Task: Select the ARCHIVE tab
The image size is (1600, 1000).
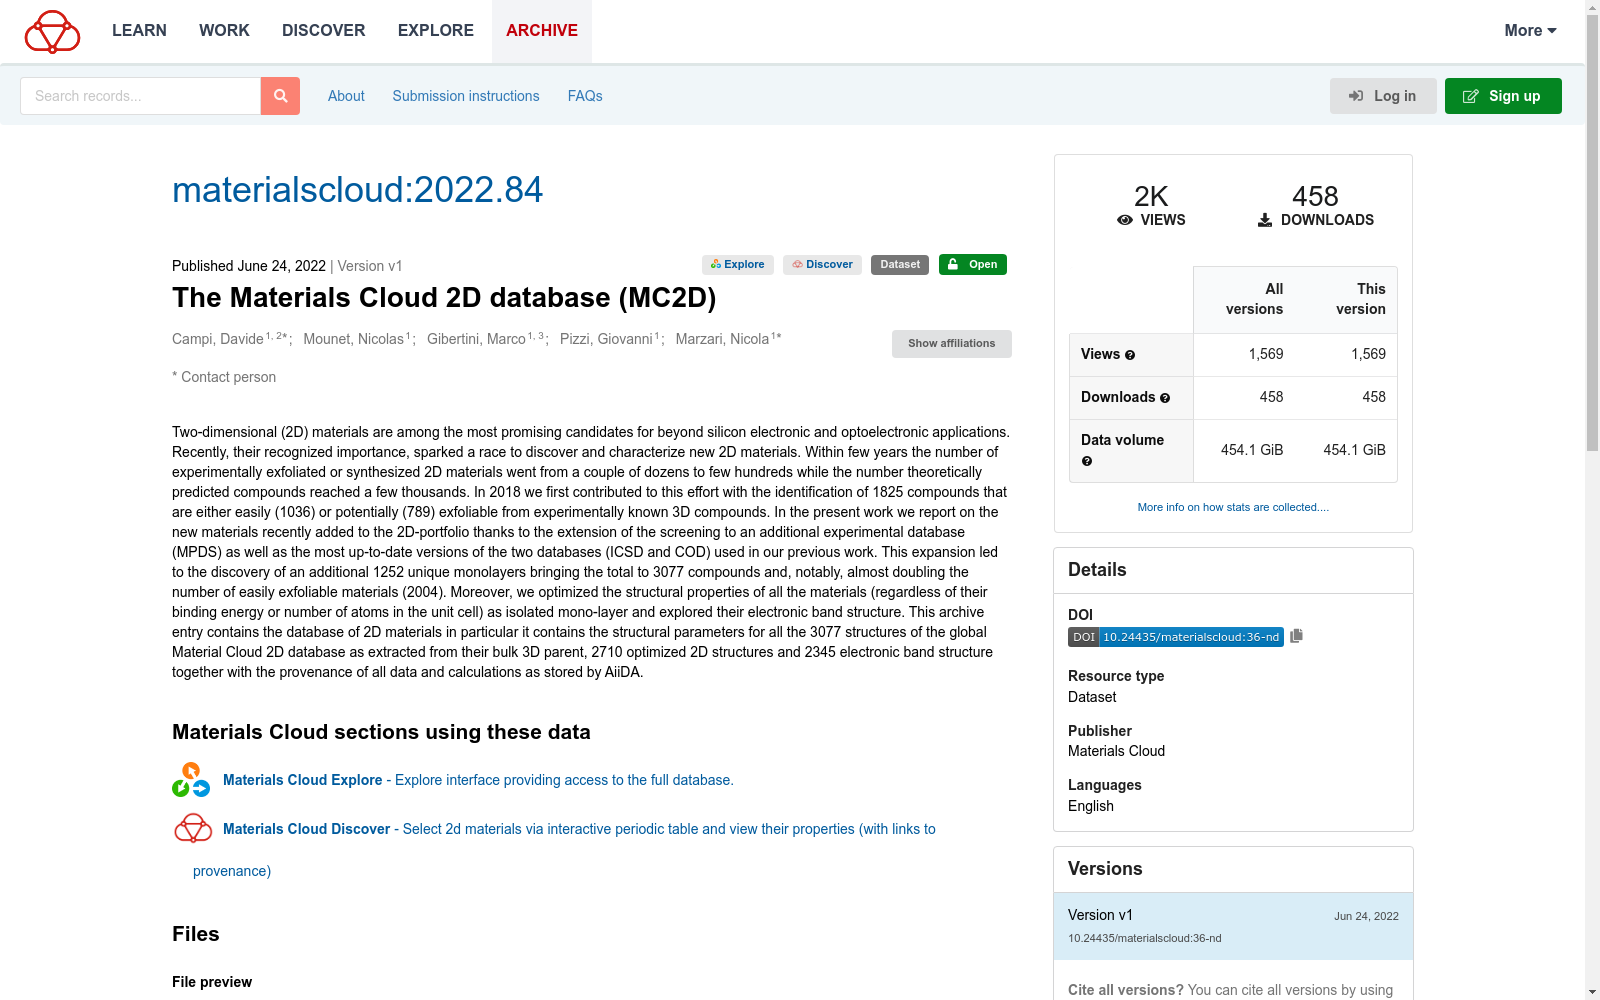Action: (542, 31)
